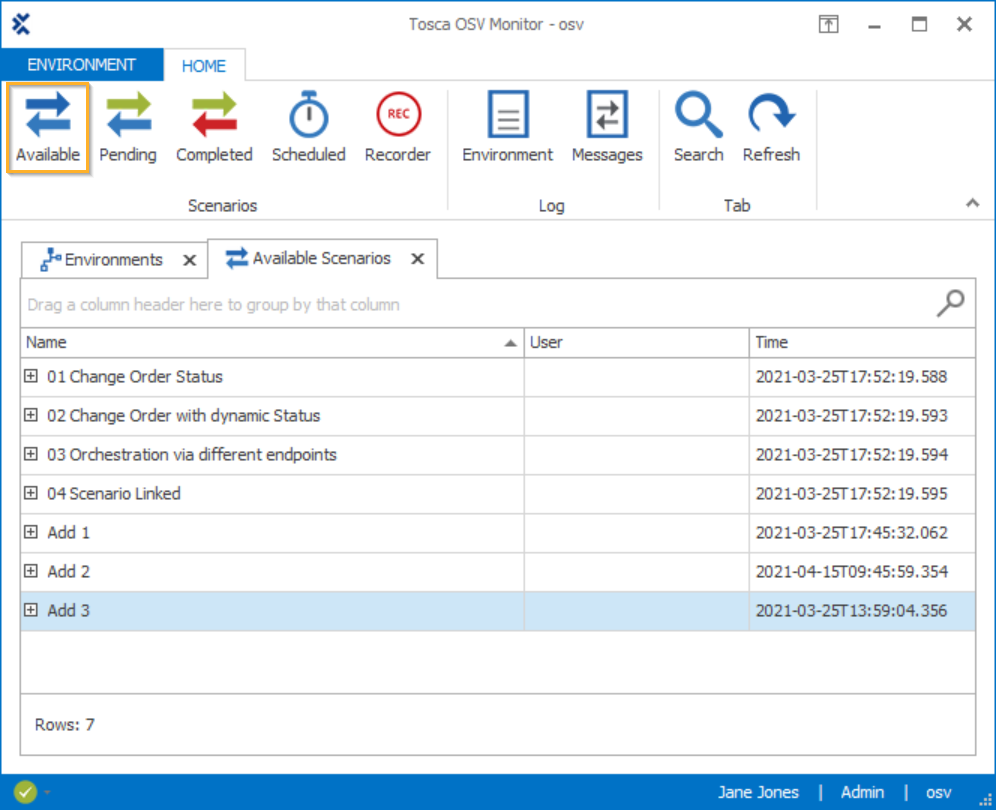Switch to the Environments tab
This screenshot has width=996, height=810.
pyautogui.click(x=103, y=260)
